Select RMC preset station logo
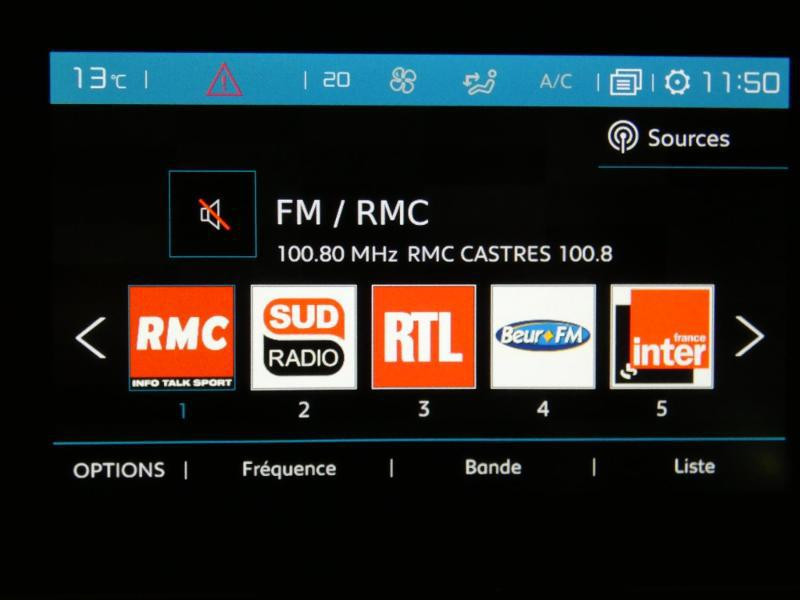Screen dimensions: 800x600 (x=182, y=338)
